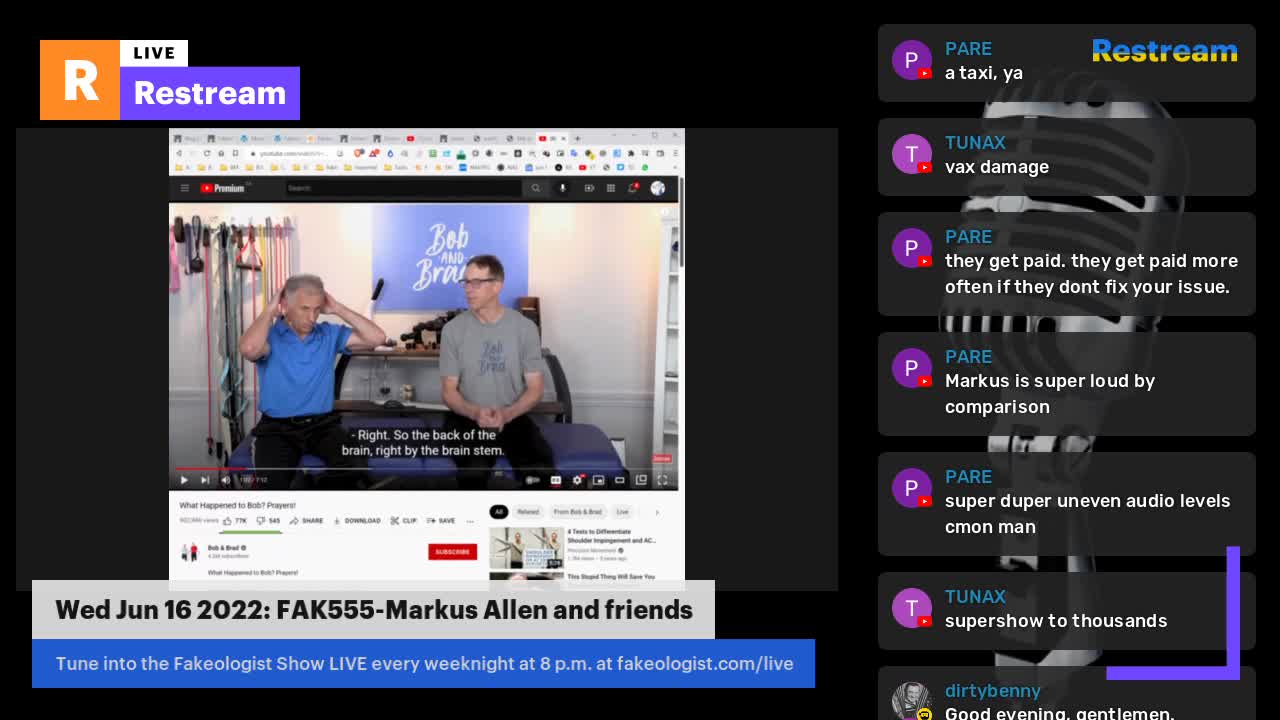Image resolution: width=1280 pixels, height=720 pixels.
Task: Click the Restream logo in the top-left
Action: [x=170, y=80]
